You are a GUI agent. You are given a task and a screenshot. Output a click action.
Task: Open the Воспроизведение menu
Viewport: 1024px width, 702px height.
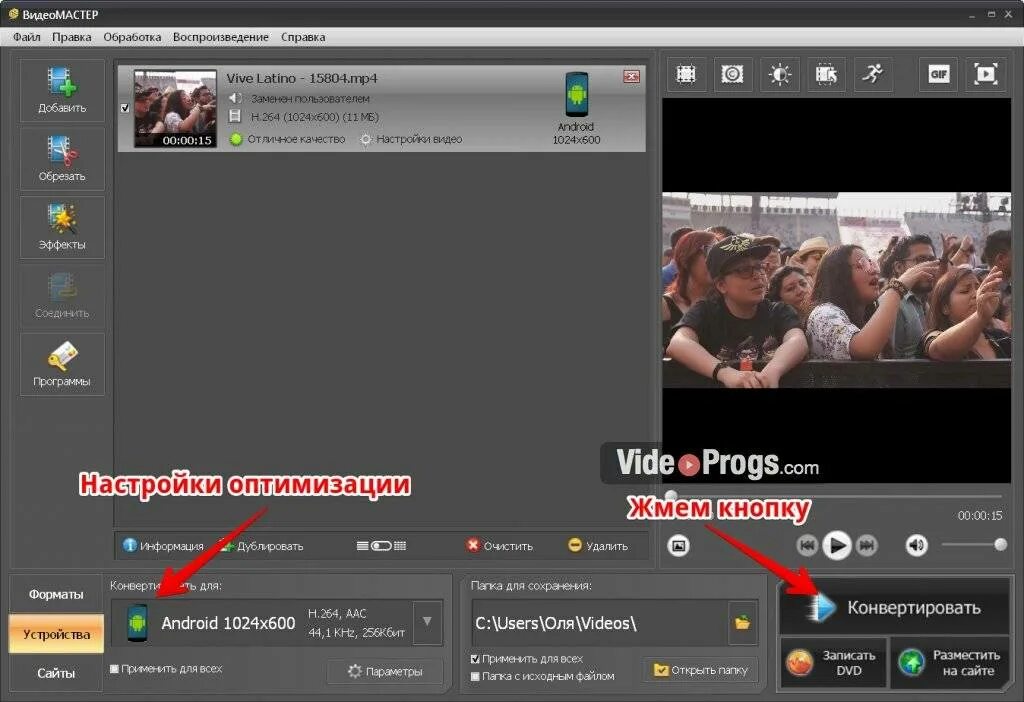point(221,37)
